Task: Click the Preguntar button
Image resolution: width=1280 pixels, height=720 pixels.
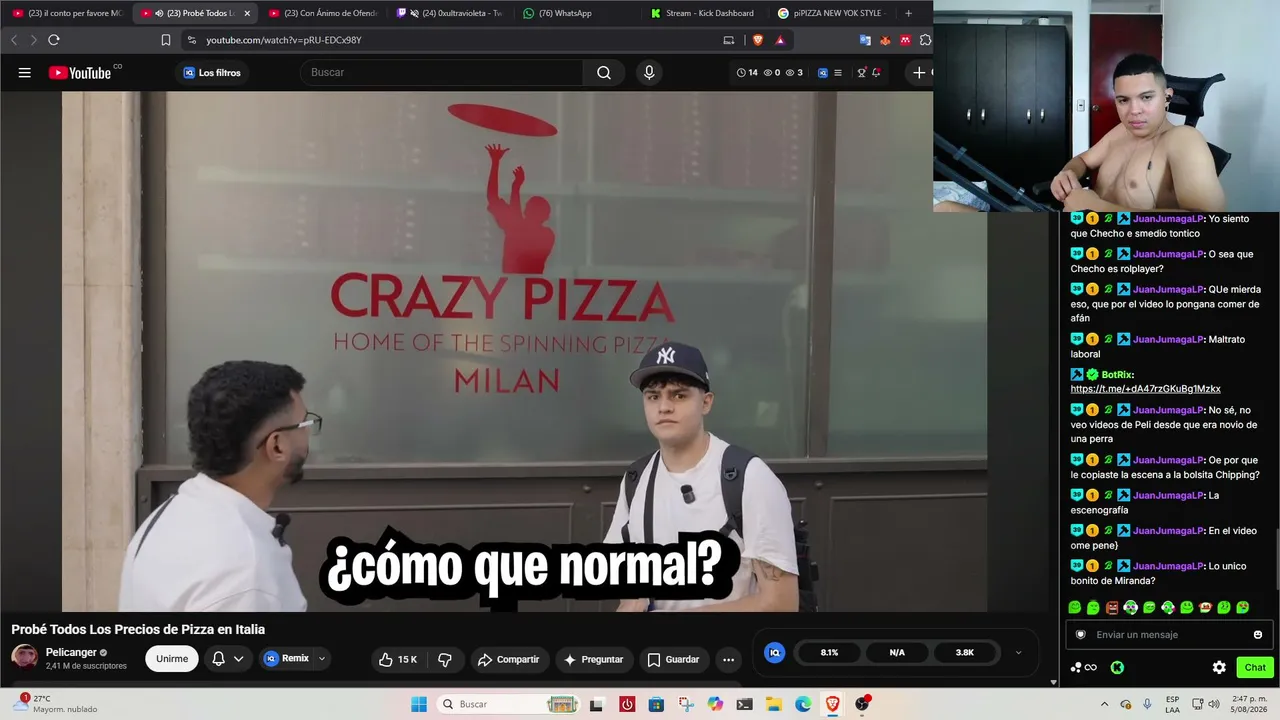Action: (x=593, y=659)
